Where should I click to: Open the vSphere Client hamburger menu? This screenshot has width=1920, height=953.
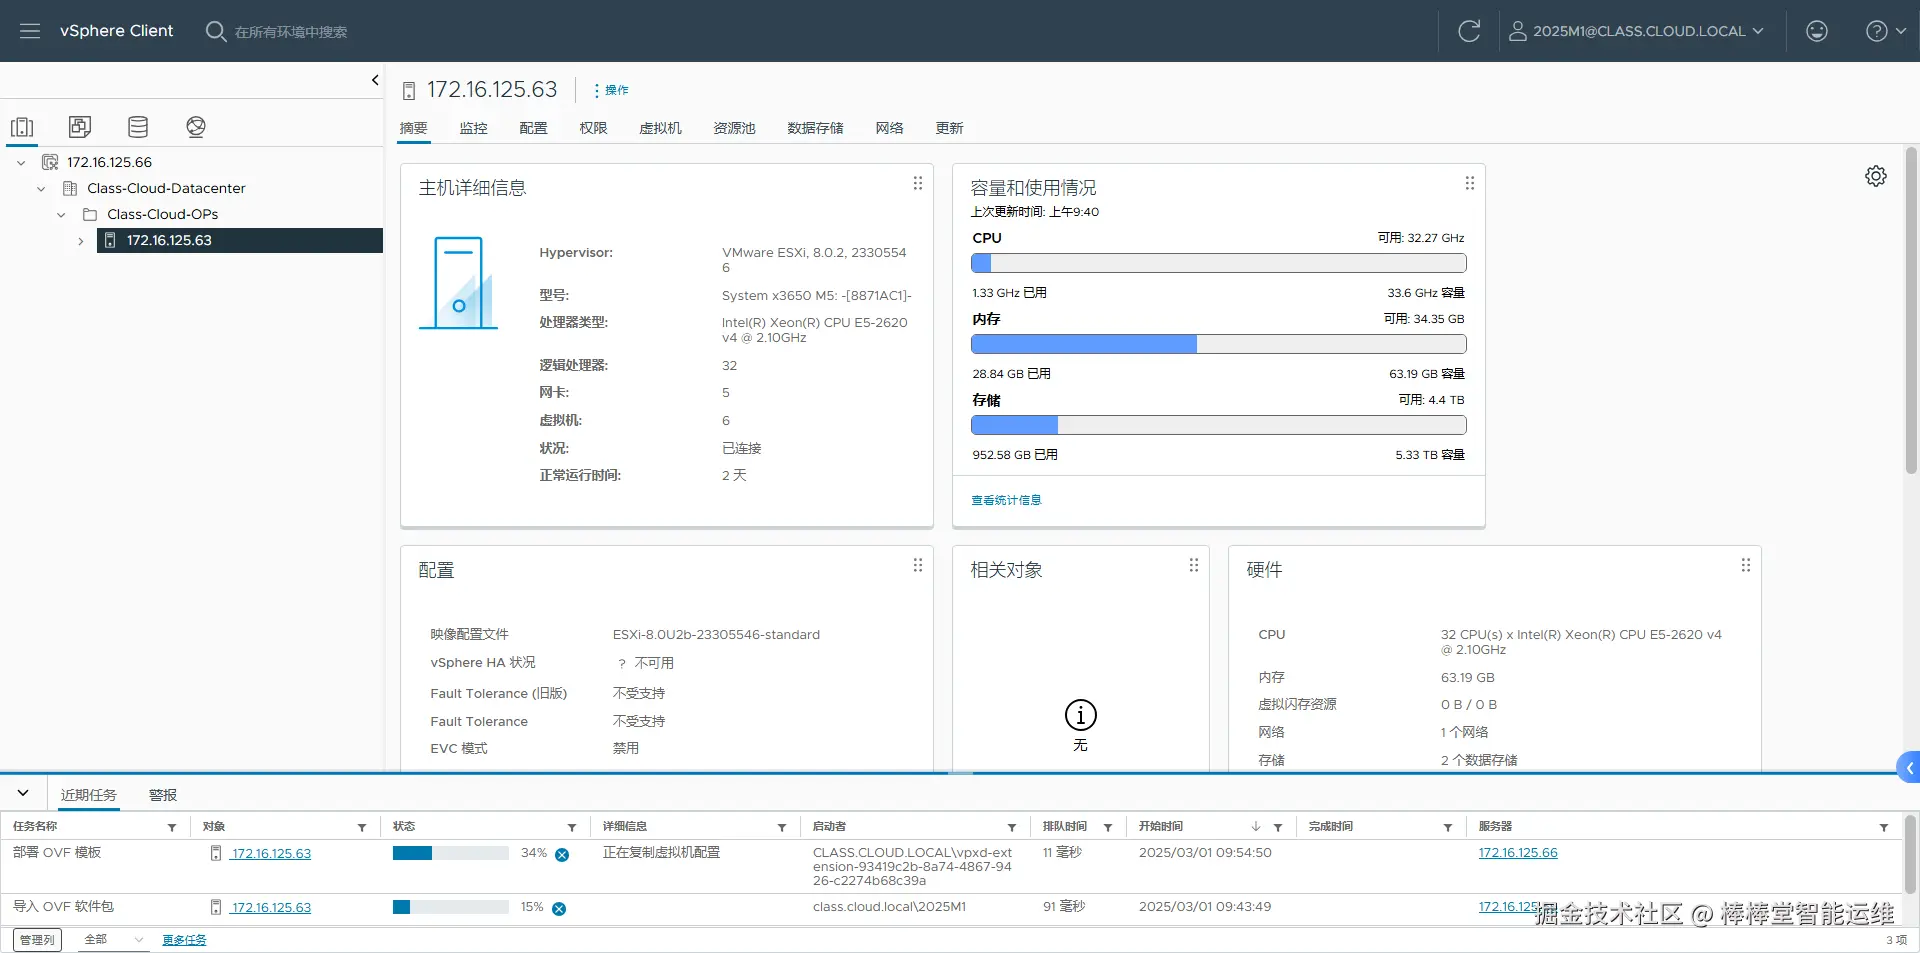[30, 31]
